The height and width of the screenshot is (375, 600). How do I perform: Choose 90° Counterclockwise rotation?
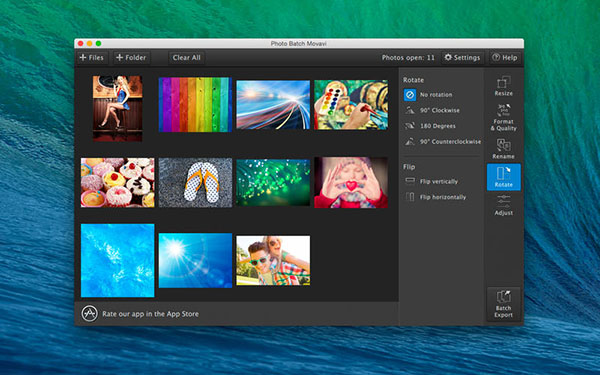click(x=443, y=142)
